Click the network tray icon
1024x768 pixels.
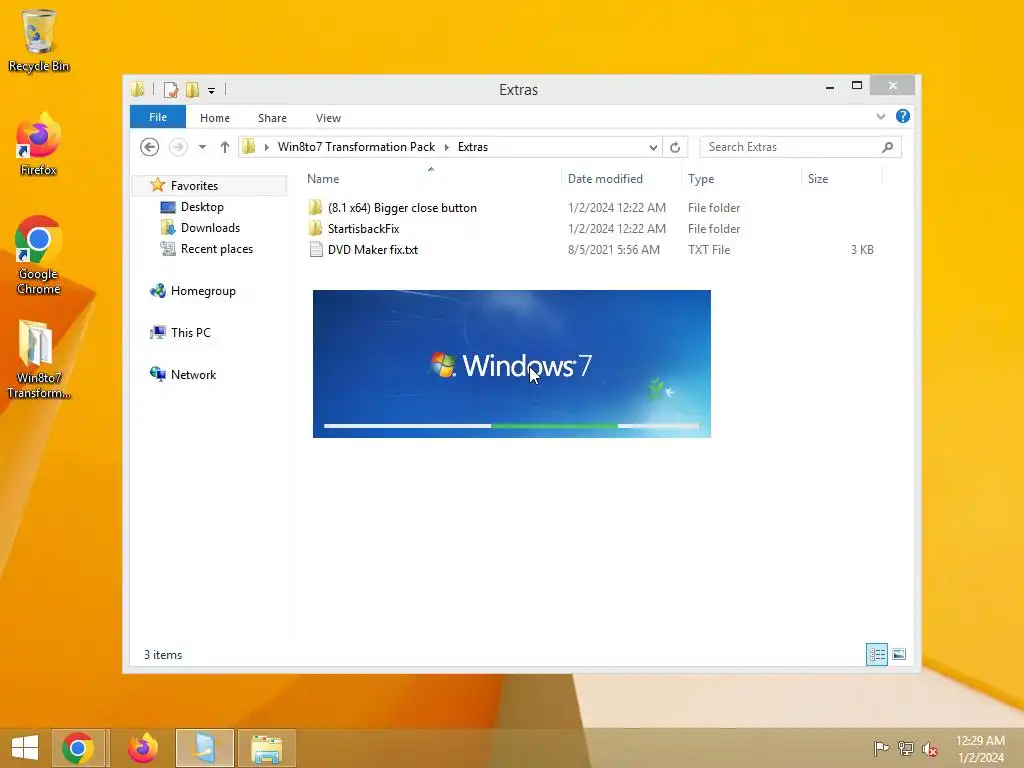click(906, 748)
